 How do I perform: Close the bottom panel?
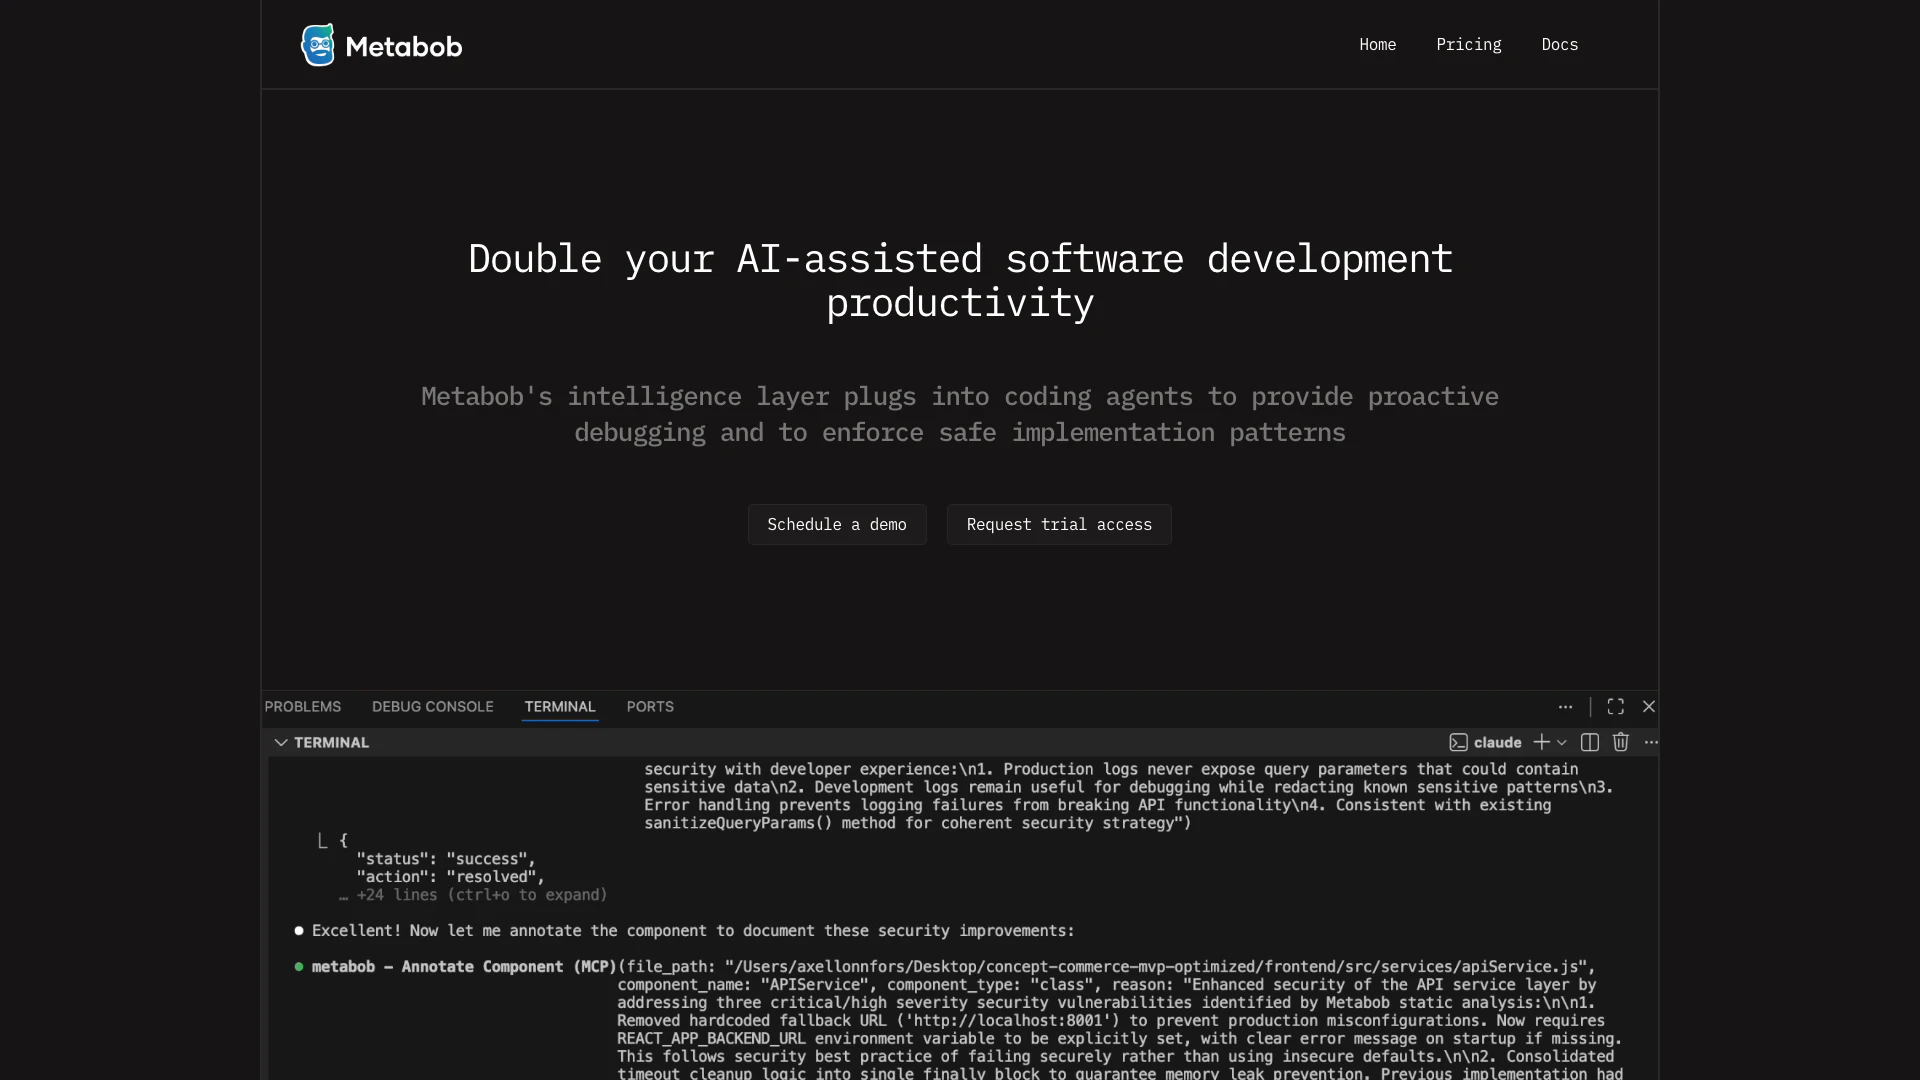(x=1649, y=706)
